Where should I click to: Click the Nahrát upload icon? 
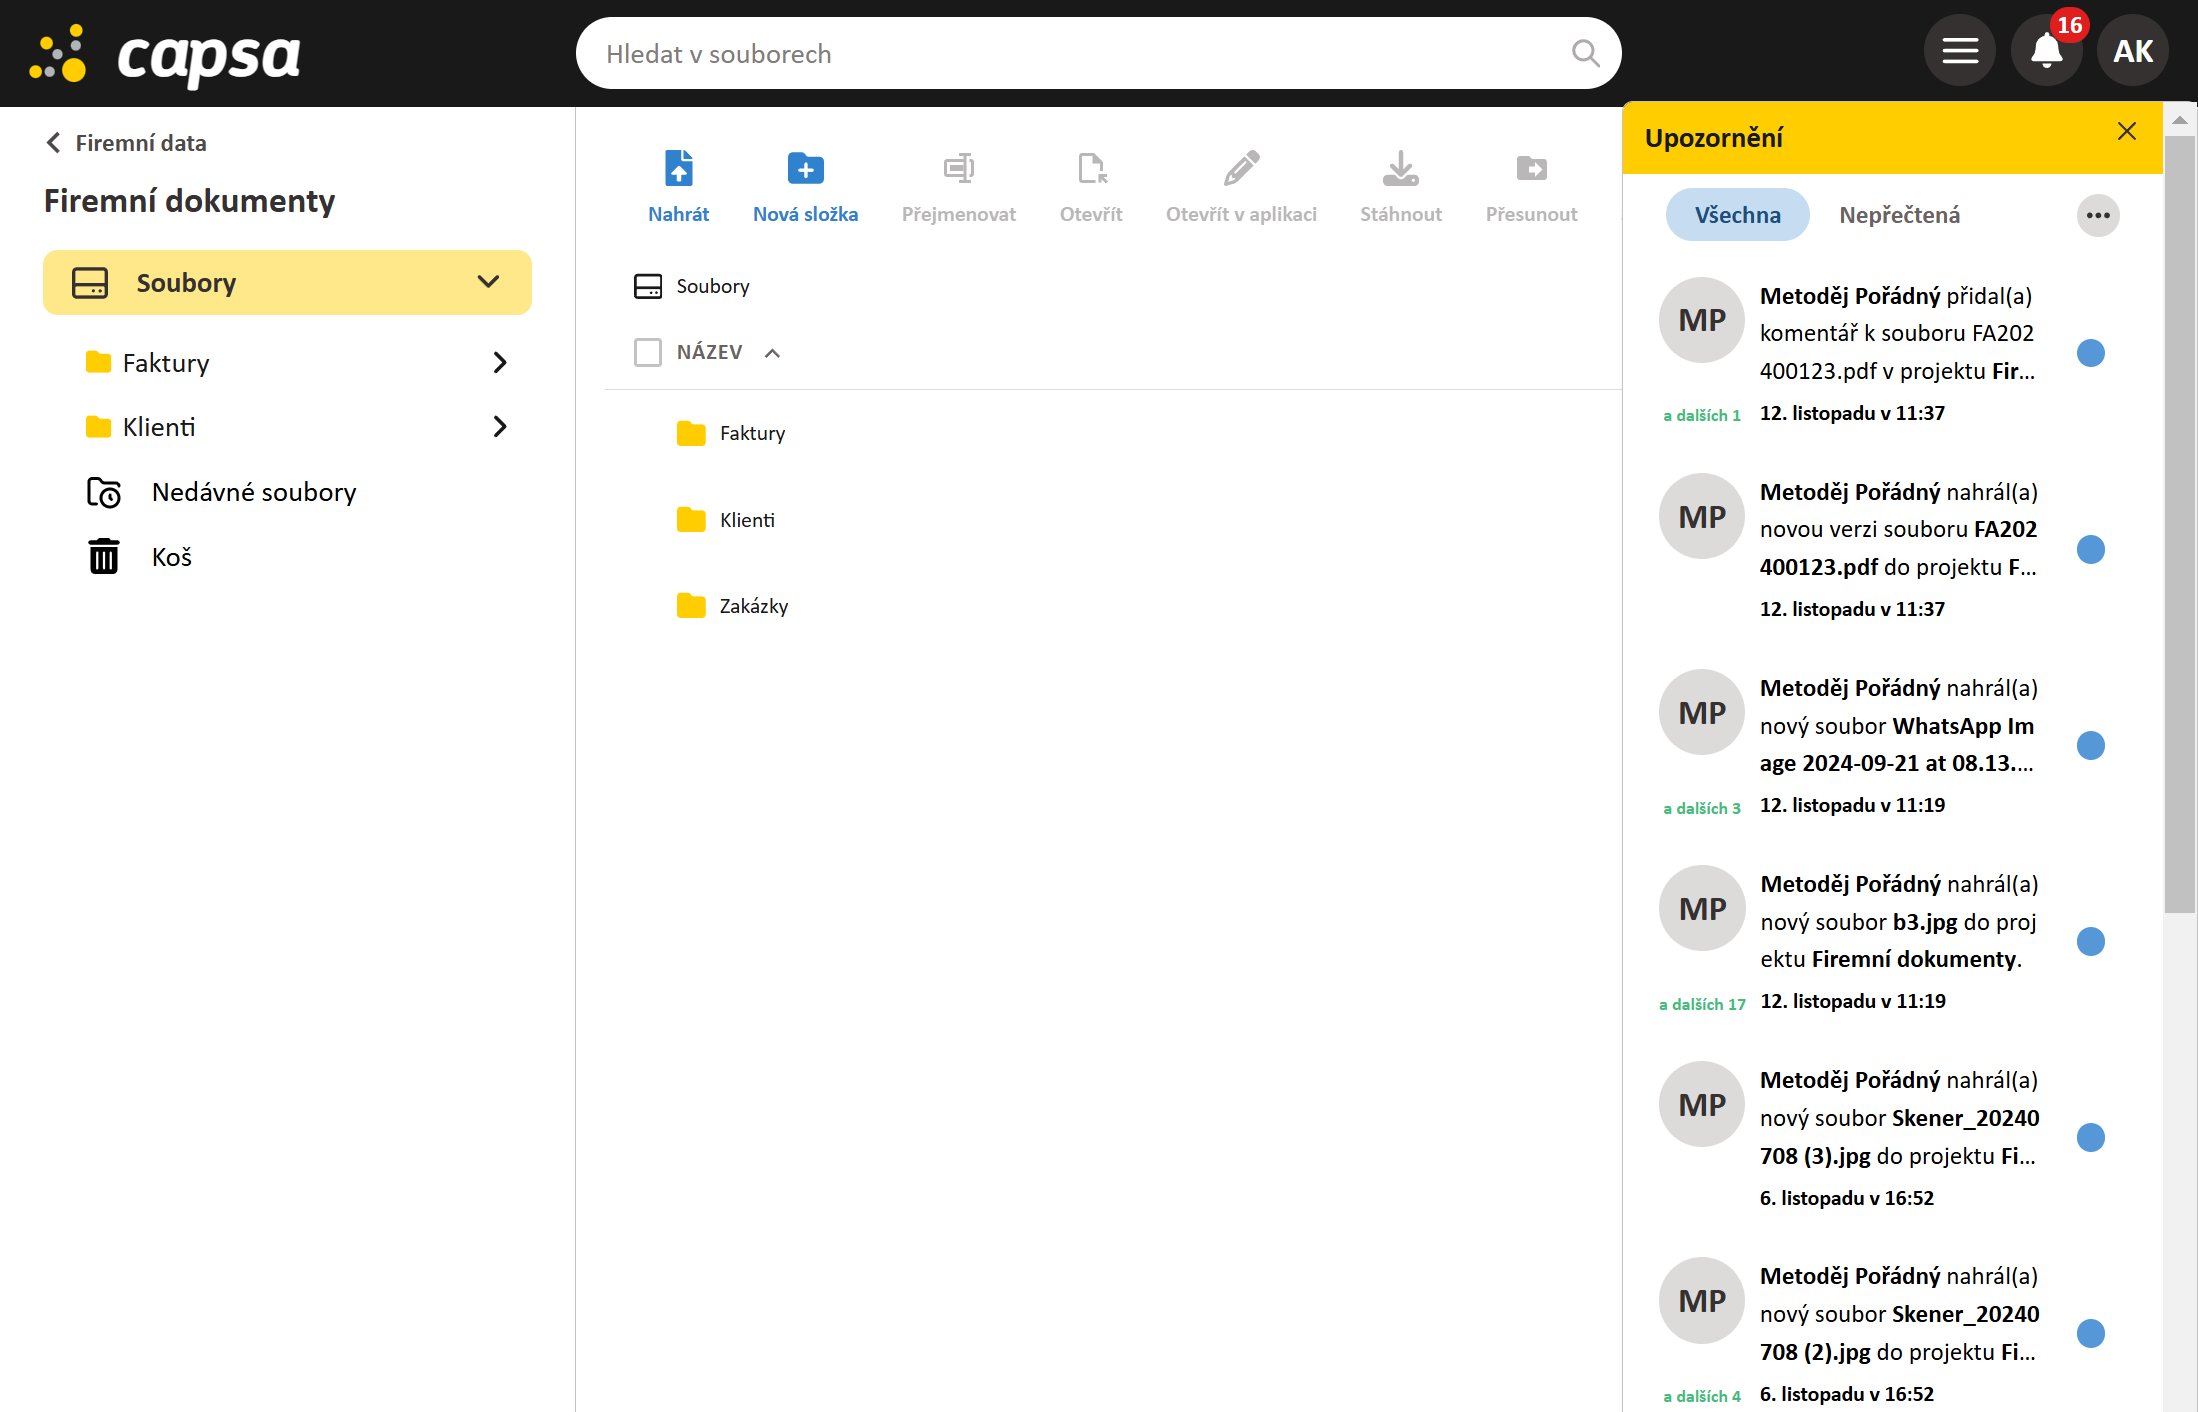[x=678, y=169]
